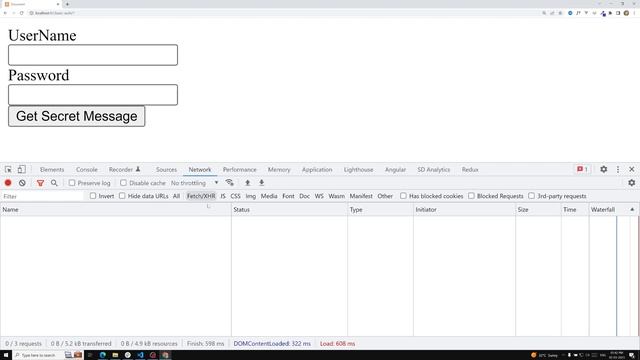Clear the network log
This screenshot has width=640, height=360.
[x=22, y=183]
